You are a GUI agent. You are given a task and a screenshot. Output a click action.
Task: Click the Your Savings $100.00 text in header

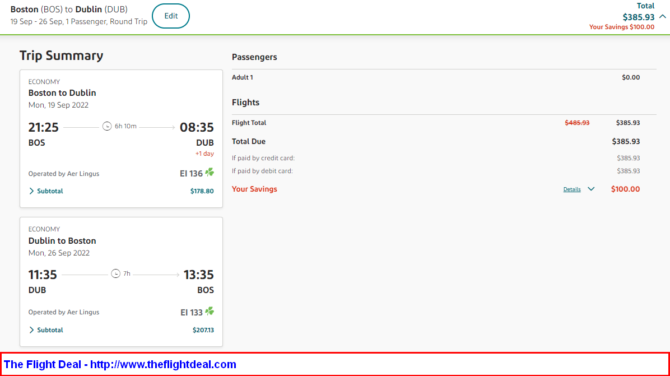(622, 27)
